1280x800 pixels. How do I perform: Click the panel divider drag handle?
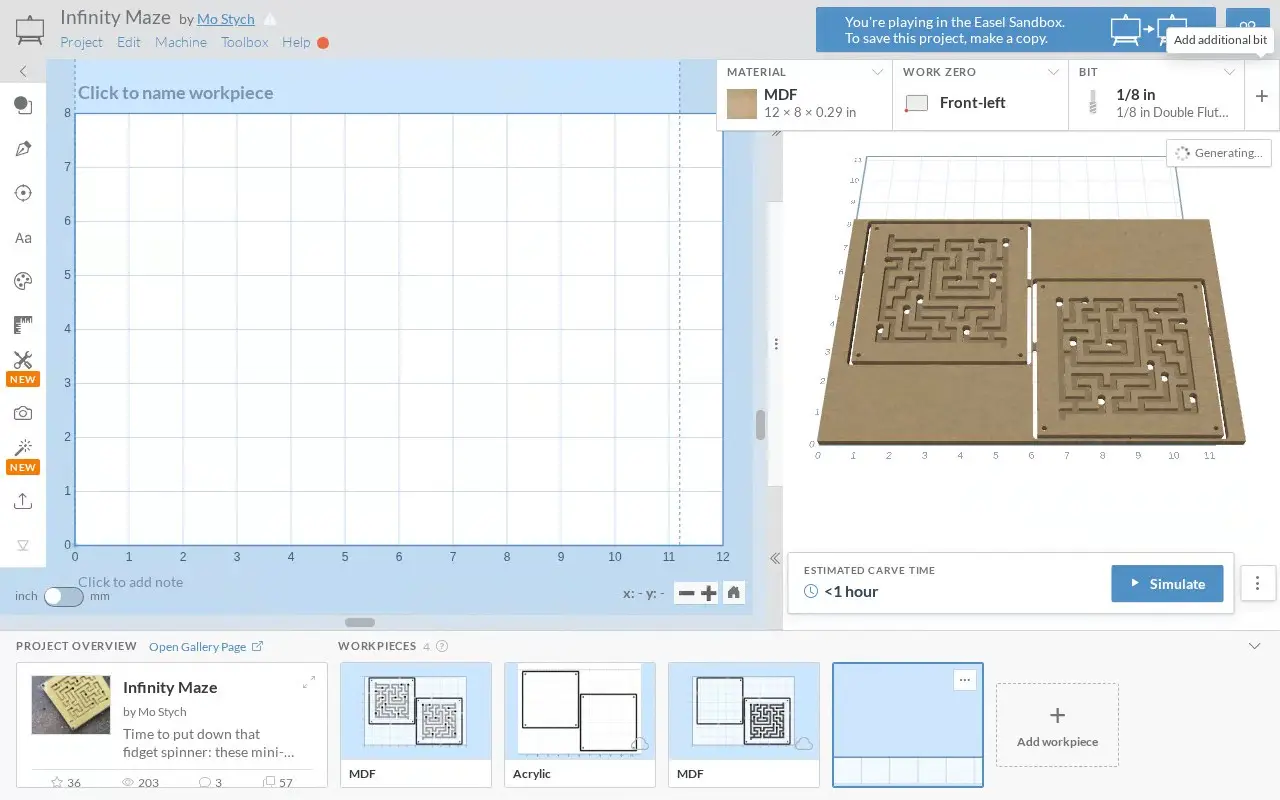(x=776, y=344)
